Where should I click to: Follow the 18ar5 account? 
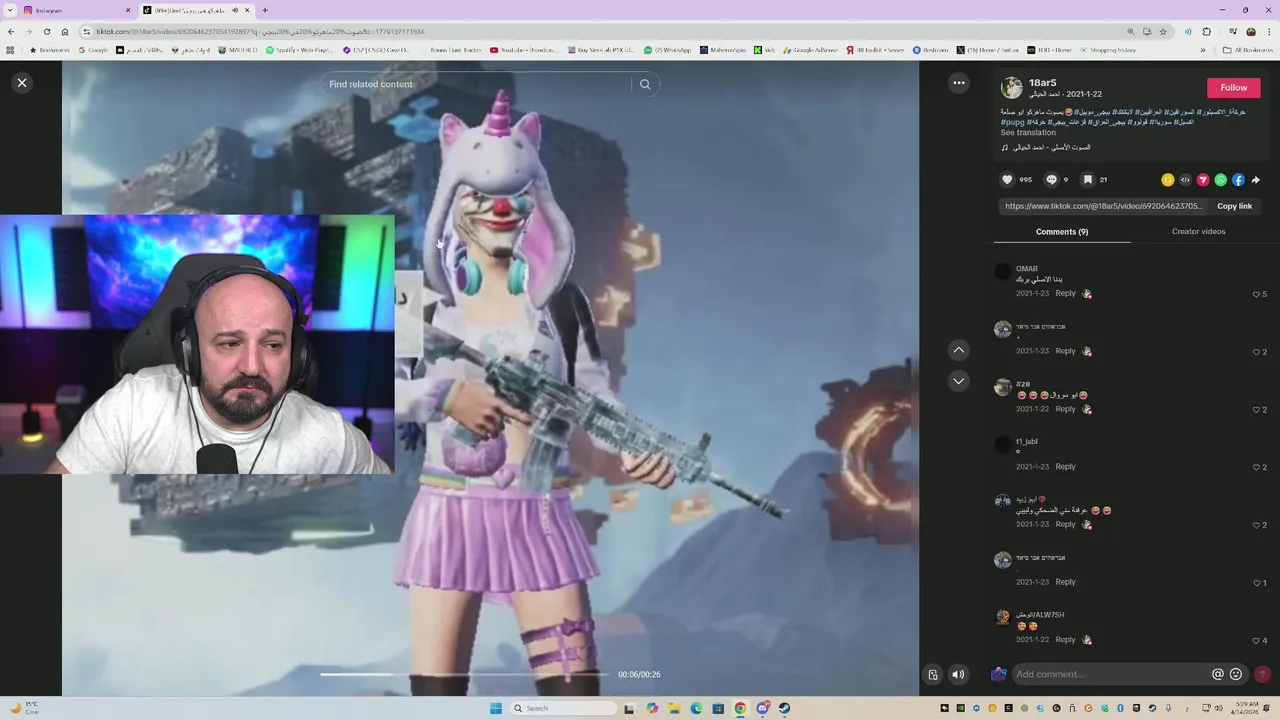coord(1233,88)
